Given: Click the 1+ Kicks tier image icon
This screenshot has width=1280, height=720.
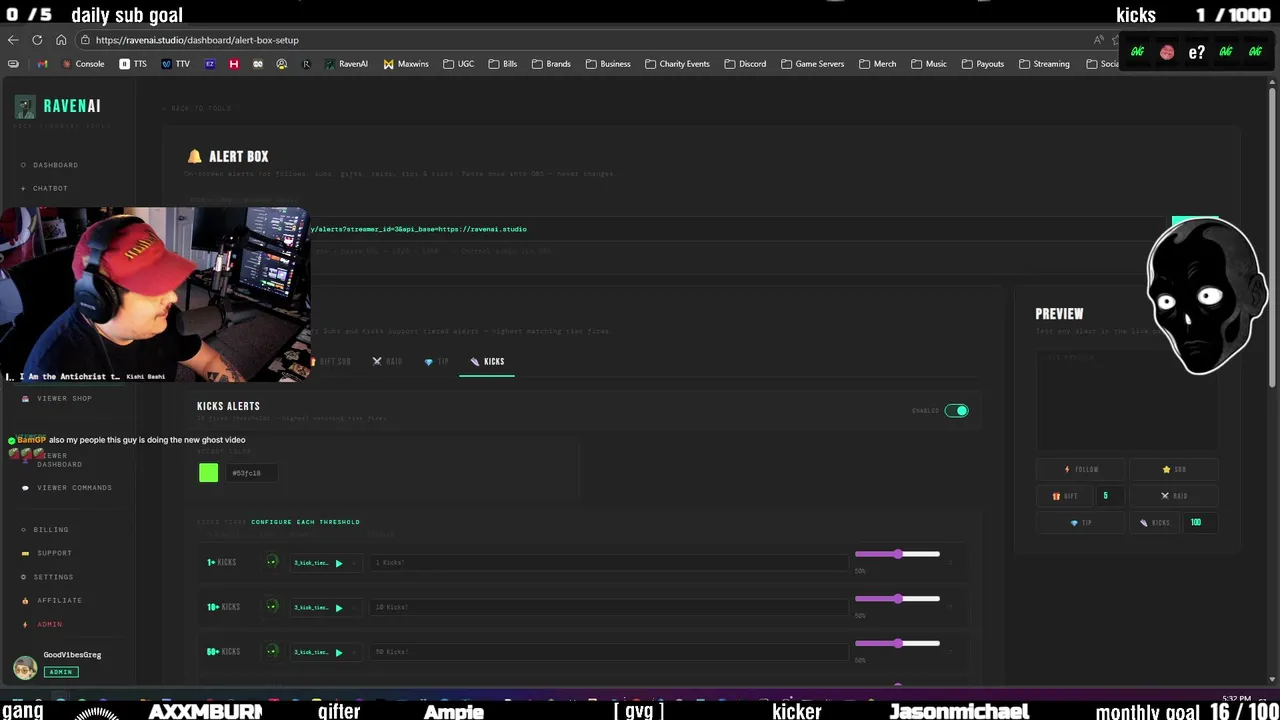Looking at the screenshot, I should pos(271,562).
